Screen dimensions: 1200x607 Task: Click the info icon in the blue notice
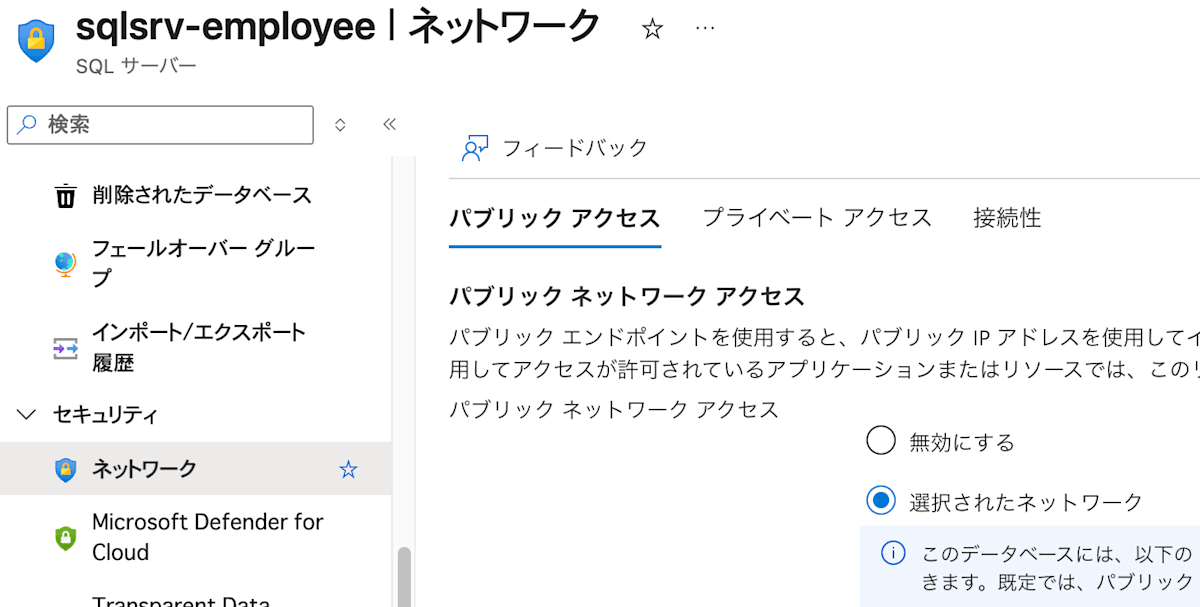pos(893,553)
